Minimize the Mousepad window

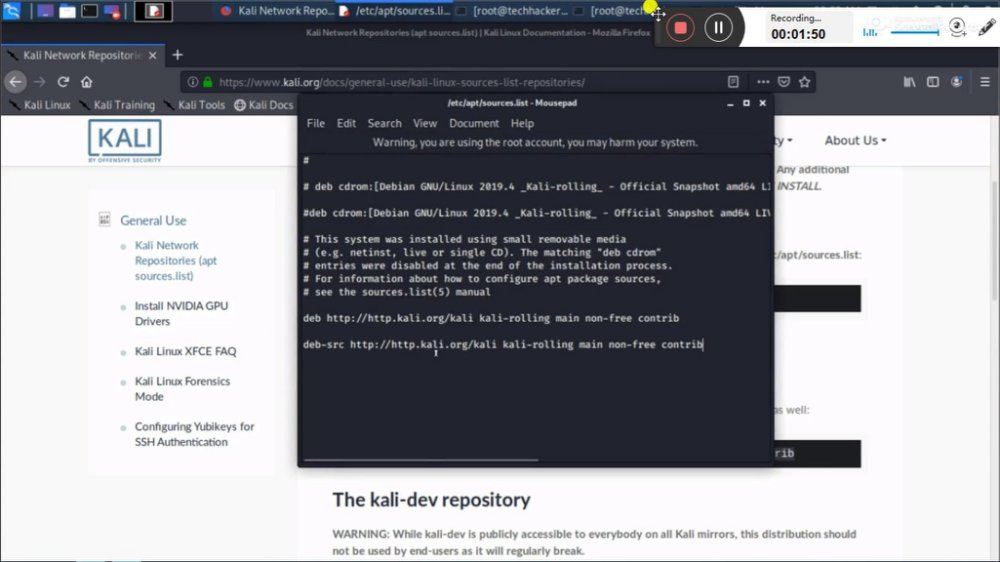tap(730, 103)
